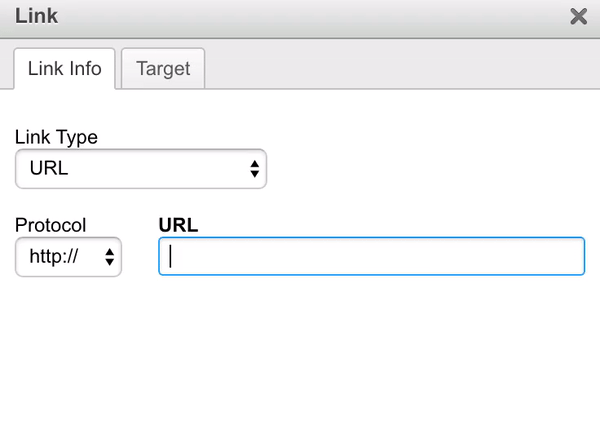Click the empty tab strip right of Target

click(400, 69)
